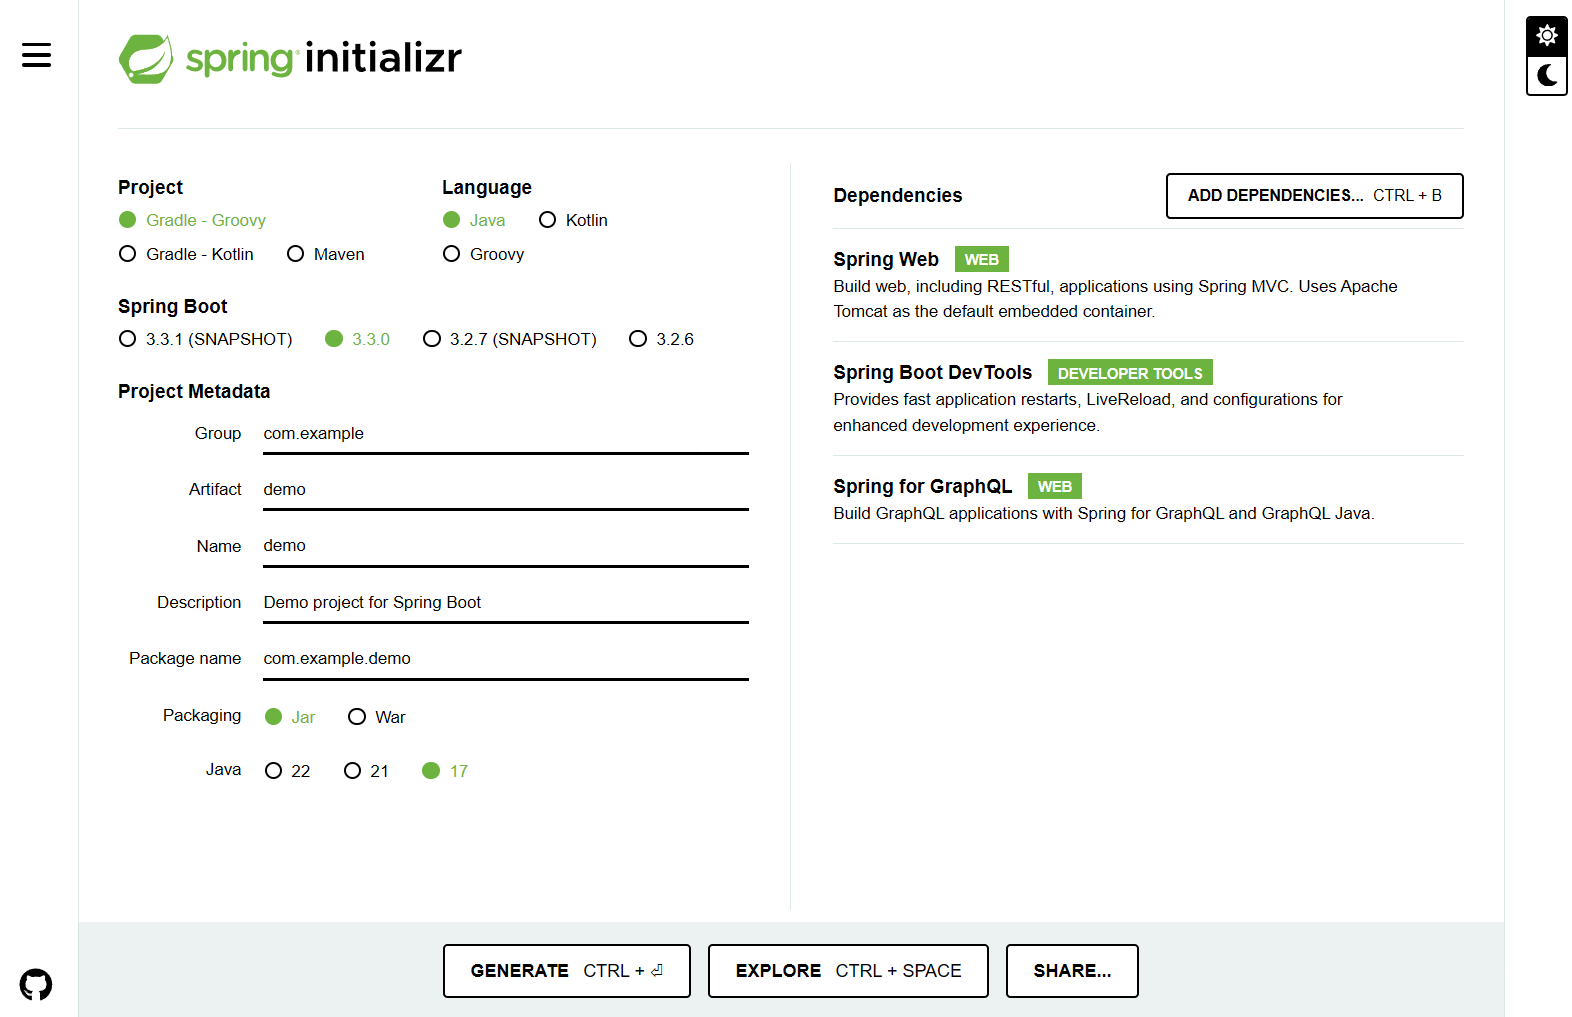Click the WEB tag beside Spring Web
Screen dimensions: 1572x1017
pyautogui.click(x=982, y=259)
